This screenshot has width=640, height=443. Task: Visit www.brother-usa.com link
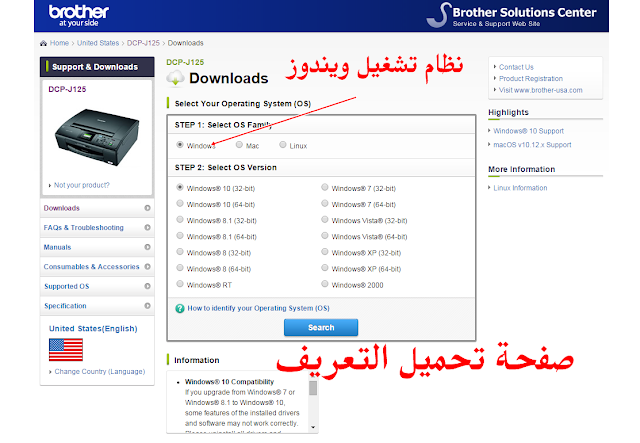coord(540,90)
